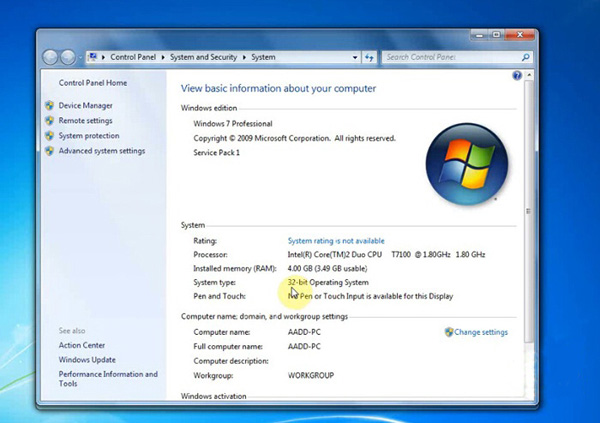Click '4.00 GB (3.49 GB usable)' value
This screenshot has height=423, width=600.
point(327,269)
